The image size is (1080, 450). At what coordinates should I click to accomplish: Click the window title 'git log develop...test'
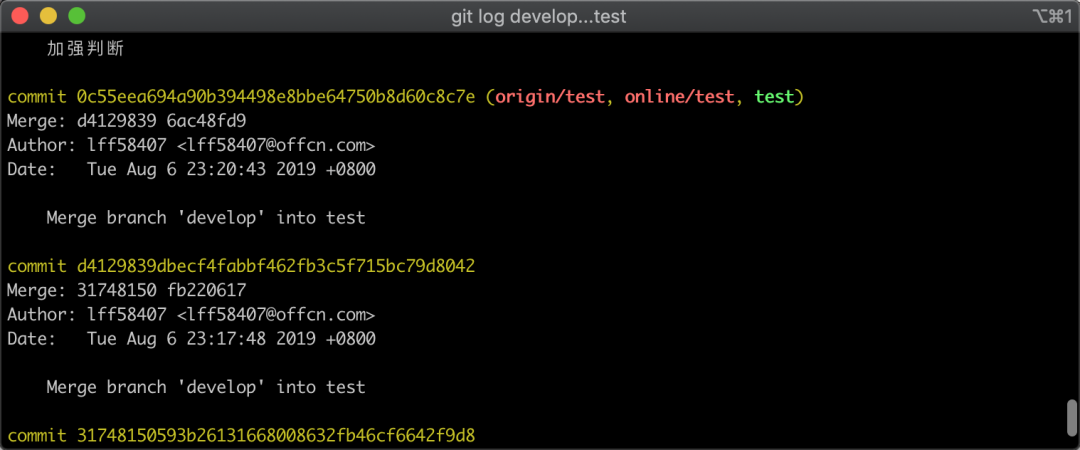tap(540, 17)
